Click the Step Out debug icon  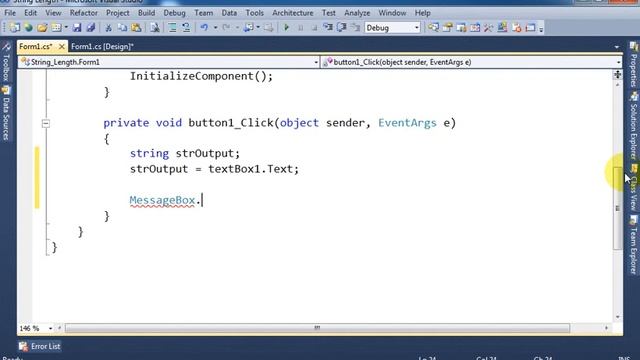pos(356,28)
